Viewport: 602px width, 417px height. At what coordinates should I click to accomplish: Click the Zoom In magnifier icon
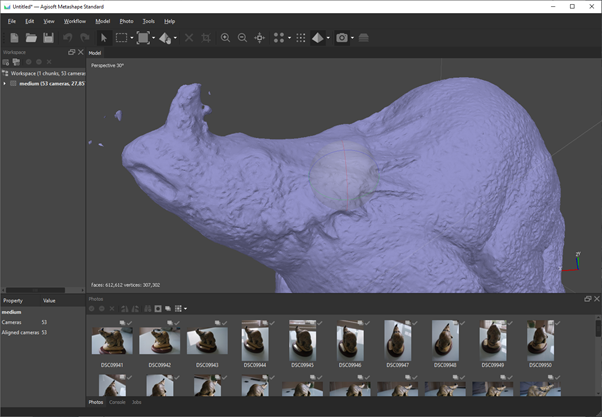225,38
